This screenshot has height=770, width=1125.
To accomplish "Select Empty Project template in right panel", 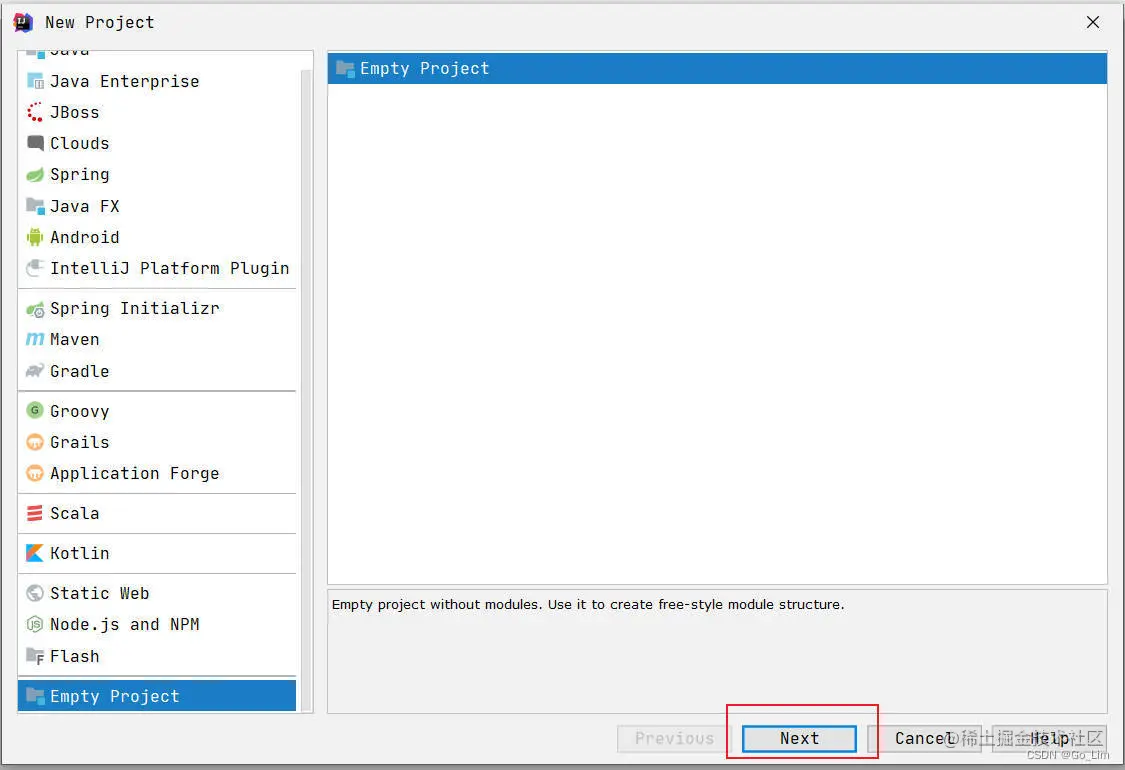I will [717, 69].
